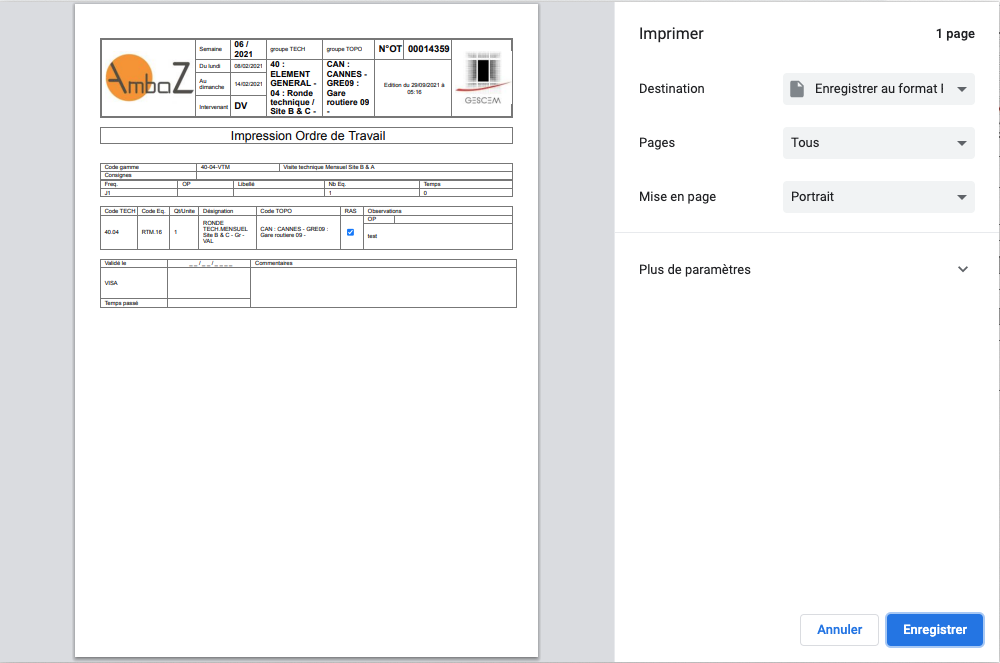Click the AmbaZ logo in preview
The width and height of the screenshot is (1000, 663).
pos(149,78)
